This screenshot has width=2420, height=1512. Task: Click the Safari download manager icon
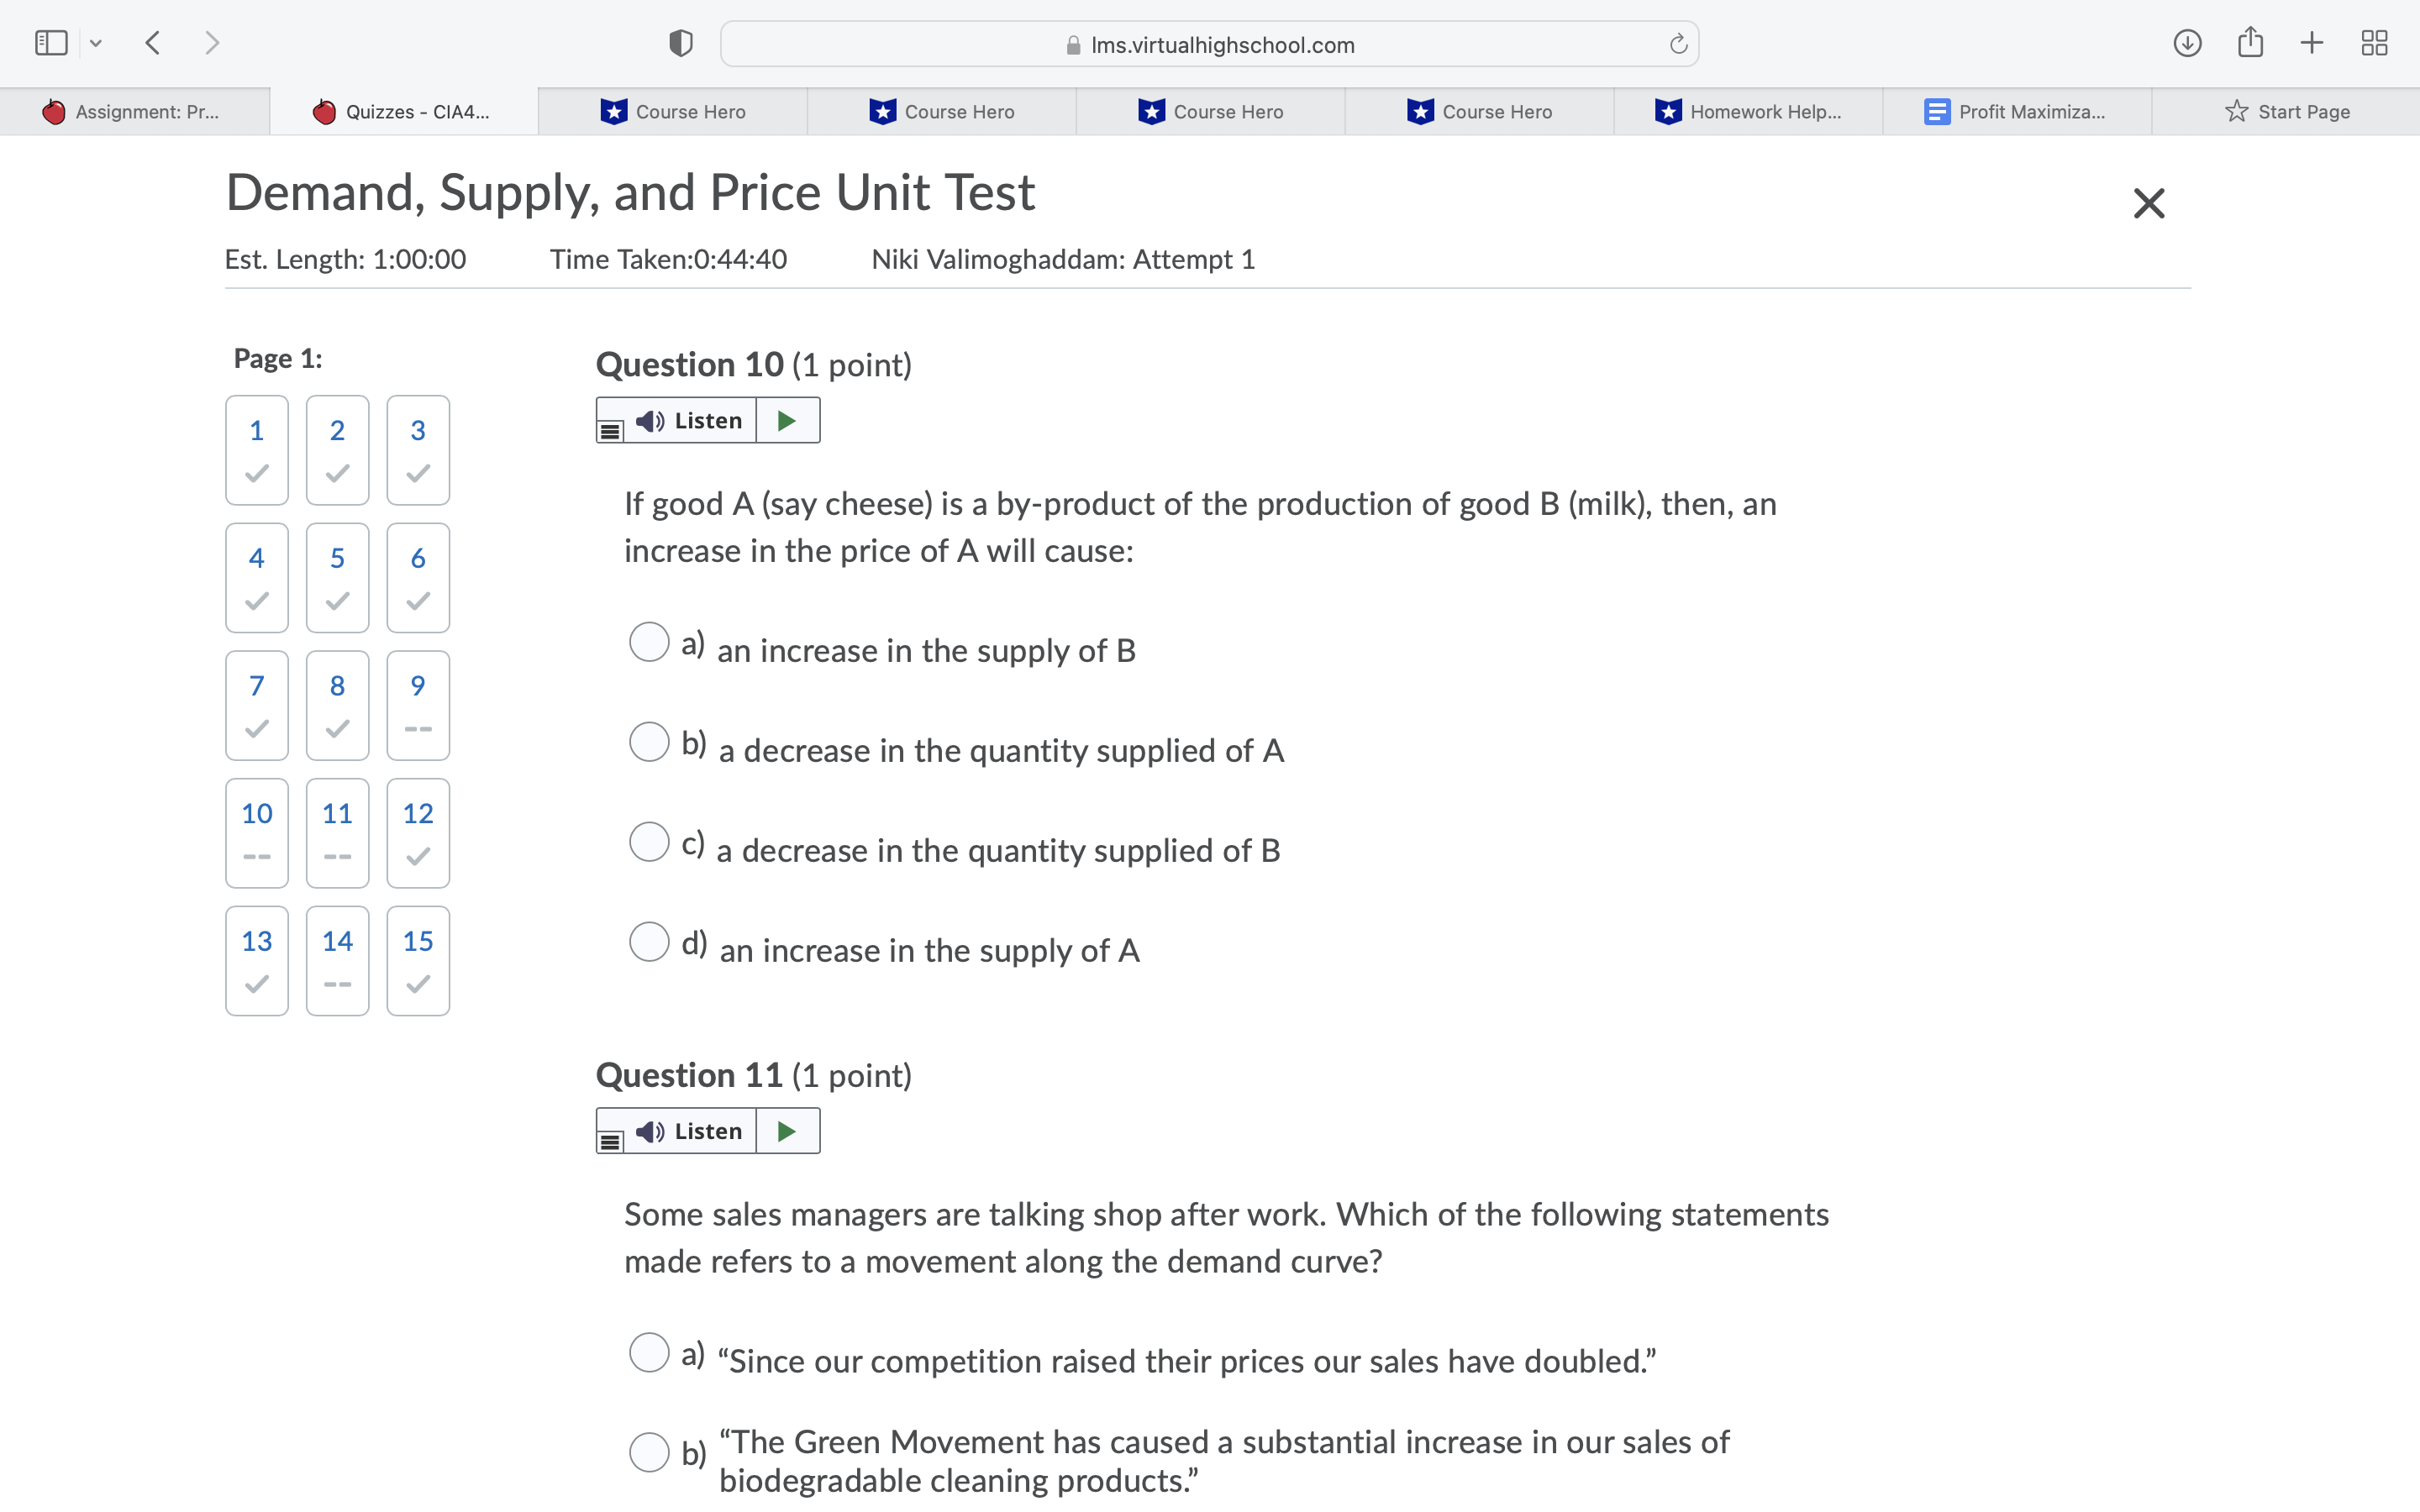tap(2186, 42)
